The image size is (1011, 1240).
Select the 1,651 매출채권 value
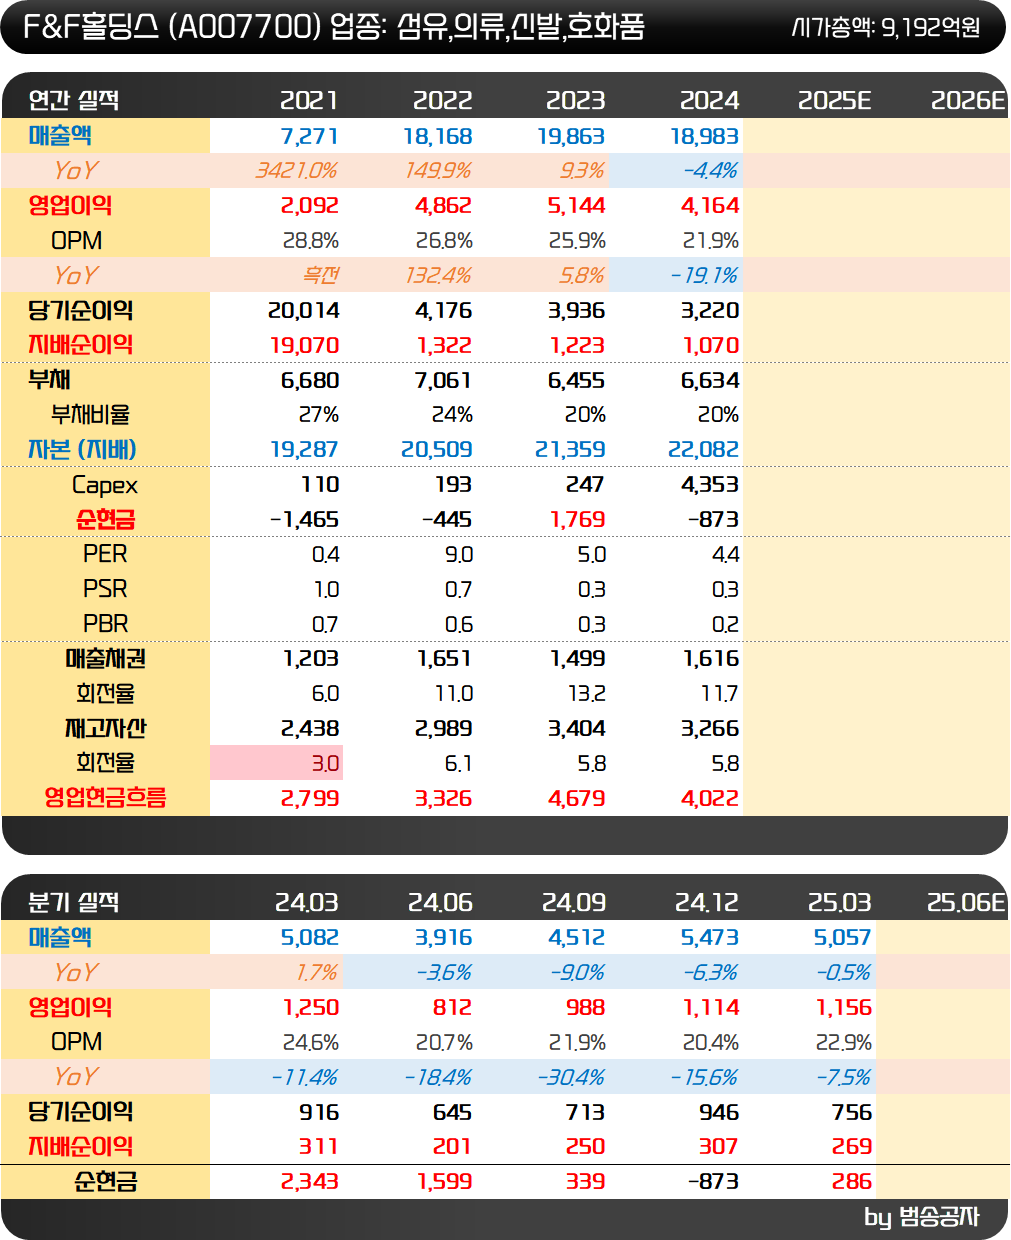tap(444, 658)
